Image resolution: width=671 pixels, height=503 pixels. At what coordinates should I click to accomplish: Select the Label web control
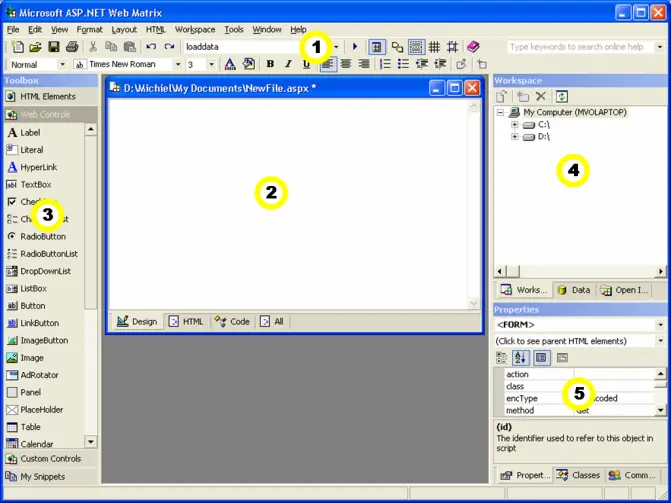pyautogui.click(x=44, y=133)
